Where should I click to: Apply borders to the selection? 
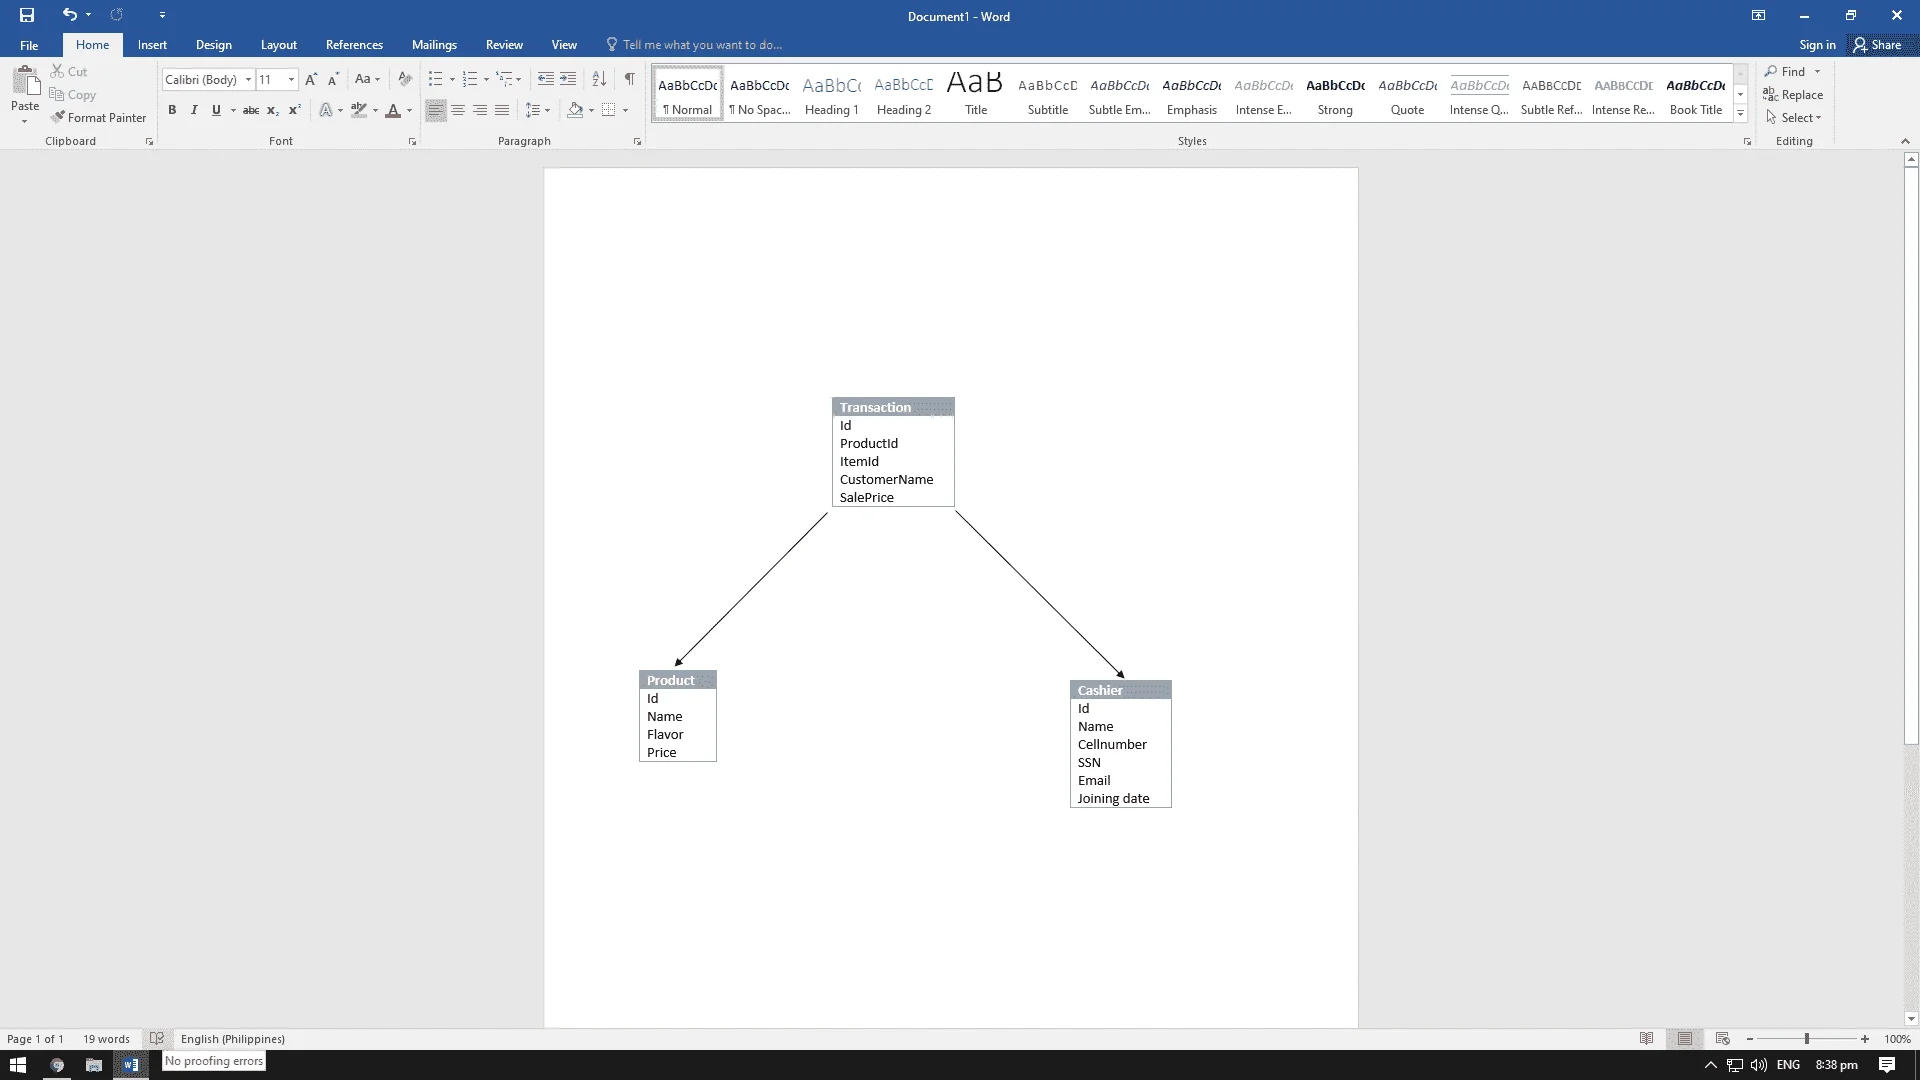[608, 110]
